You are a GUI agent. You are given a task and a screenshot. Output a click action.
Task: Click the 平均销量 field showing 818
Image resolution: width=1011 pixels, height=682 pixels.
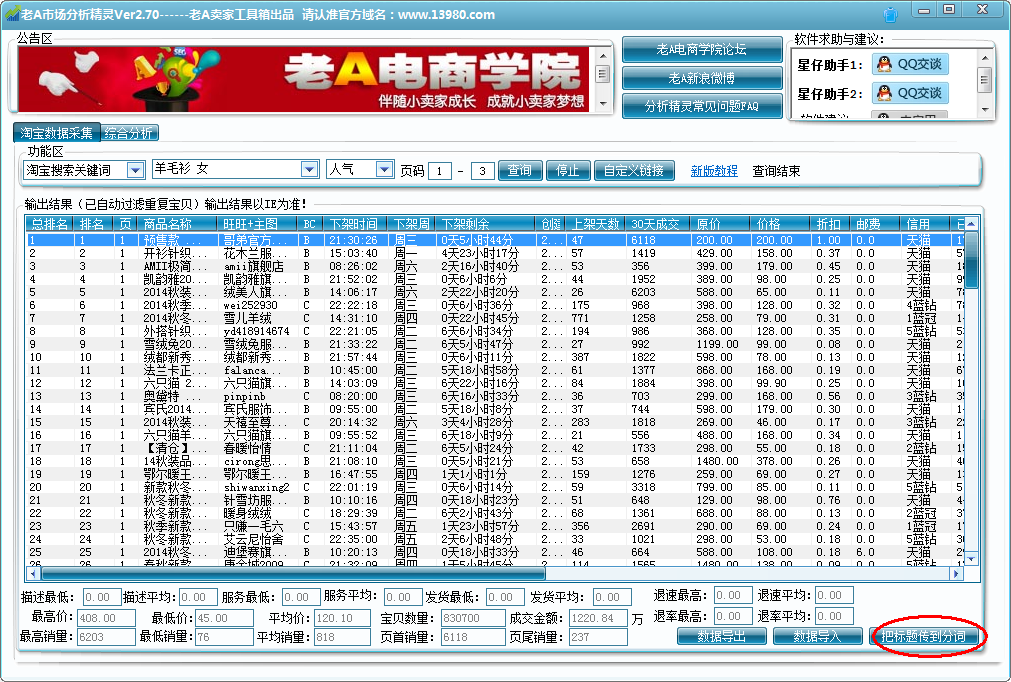tap(342, 637)
